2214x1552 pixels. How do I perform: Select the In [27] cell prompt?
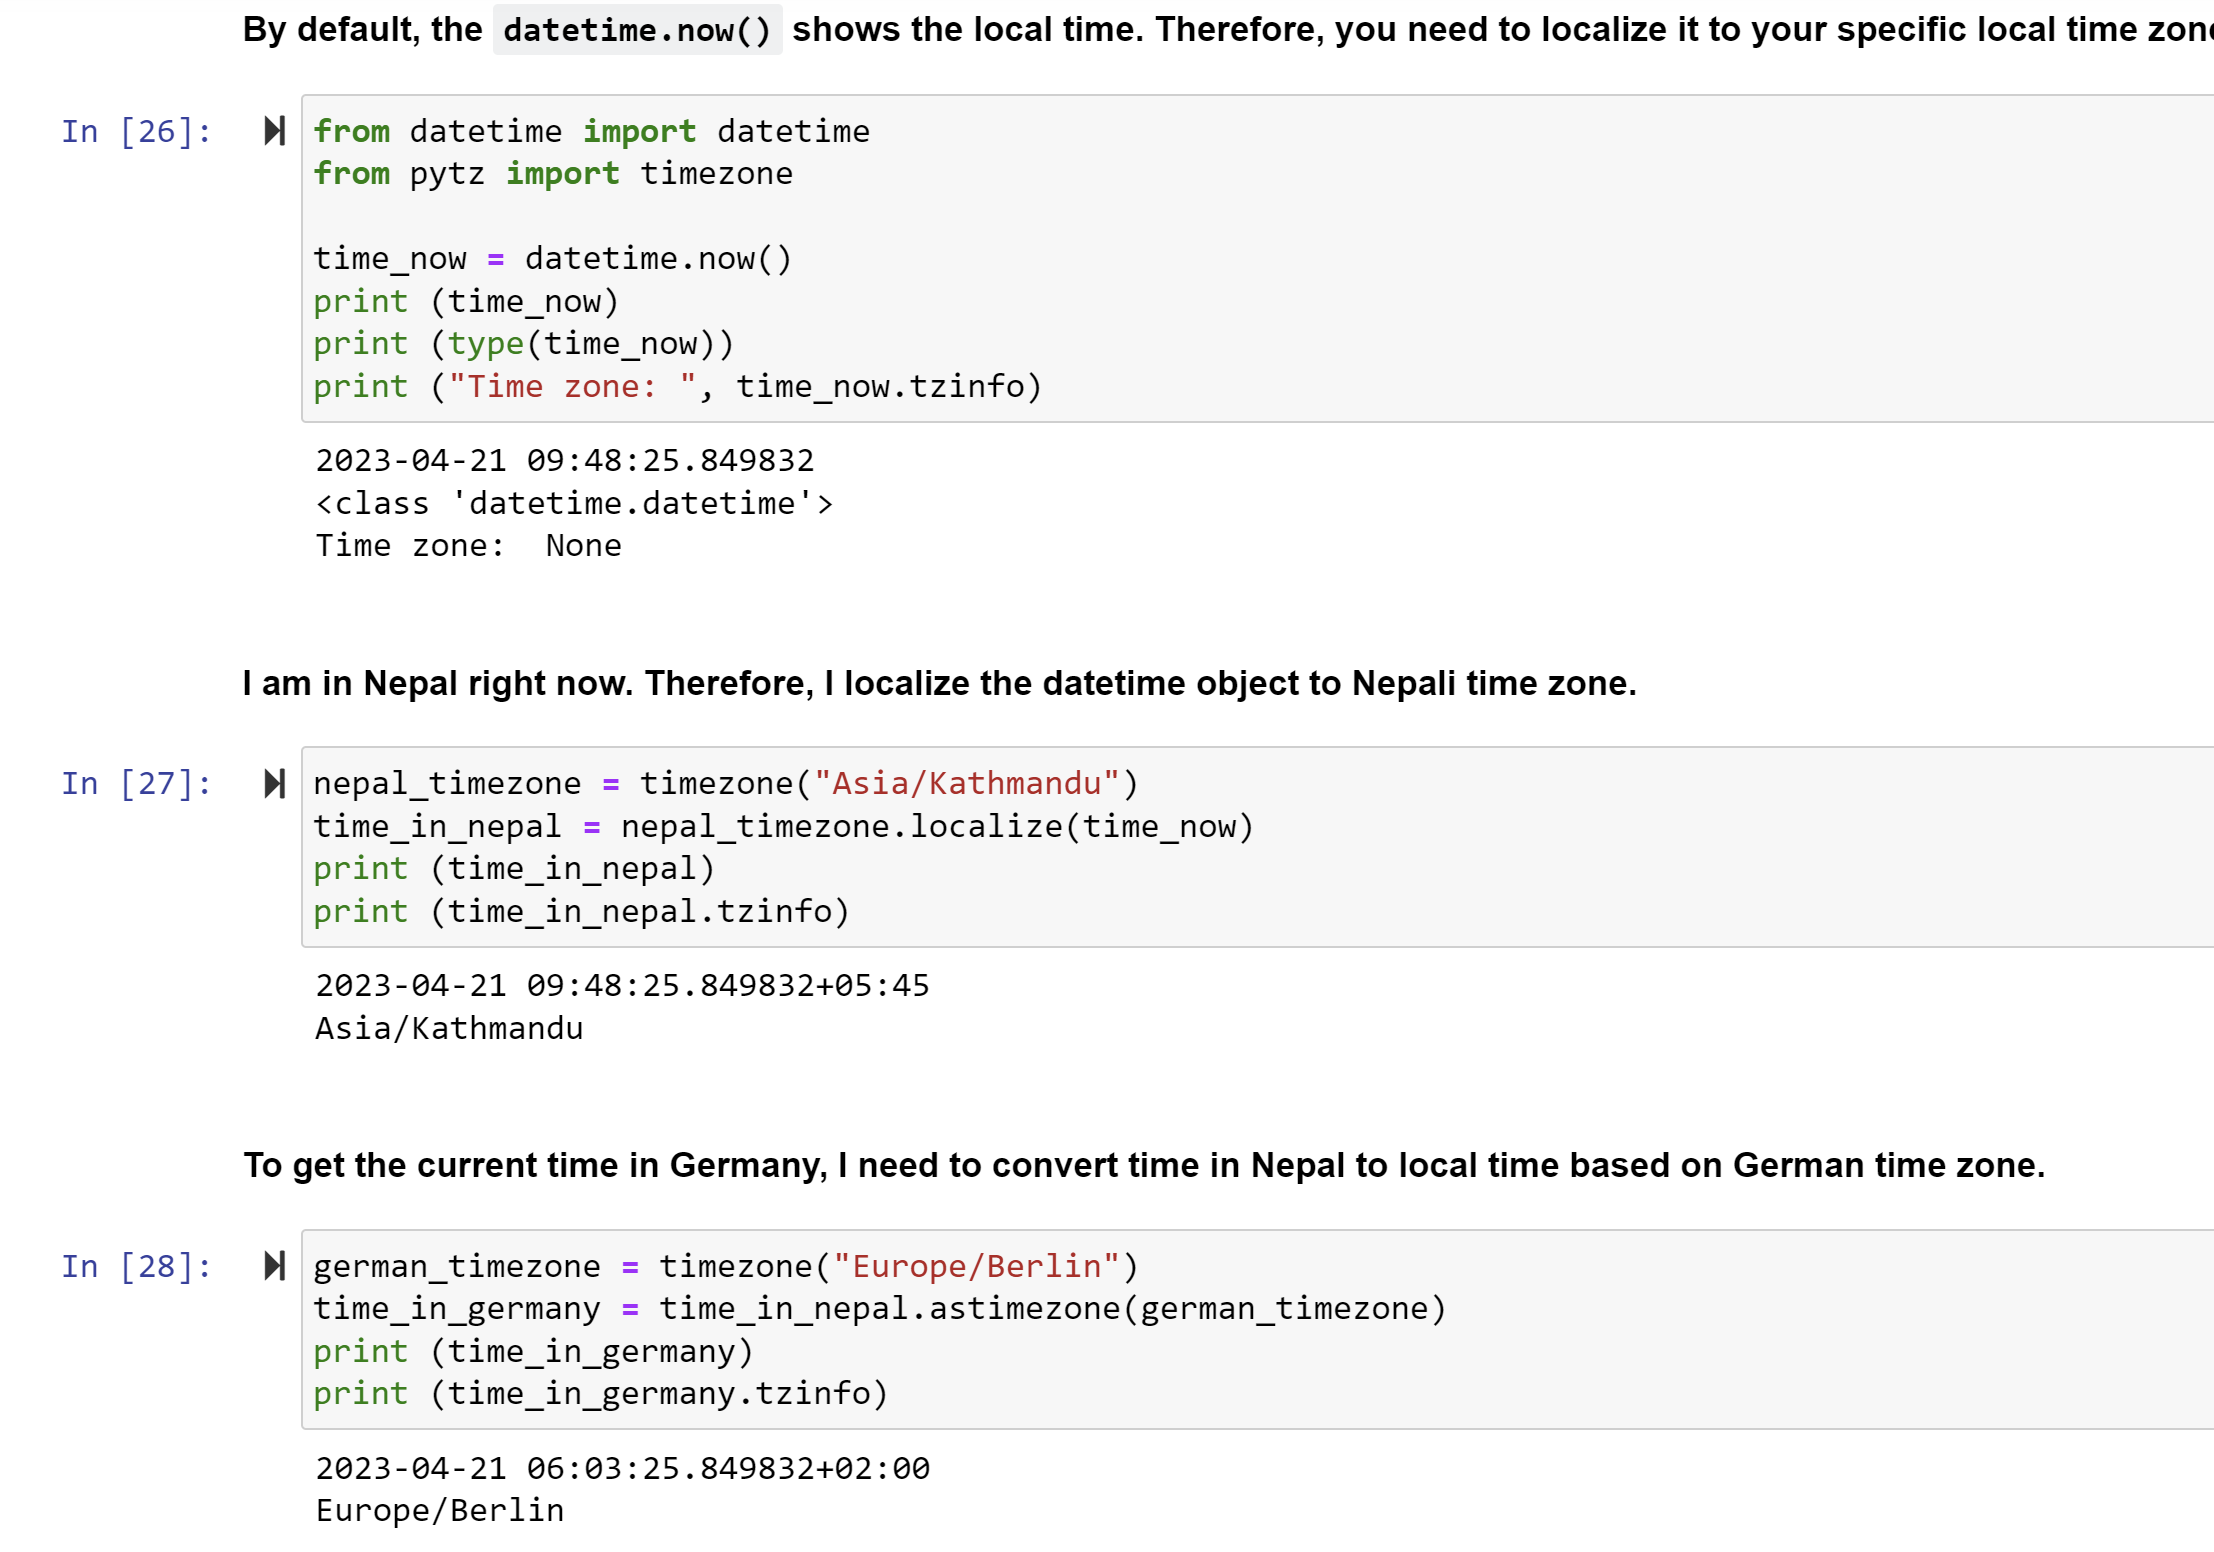136,783
